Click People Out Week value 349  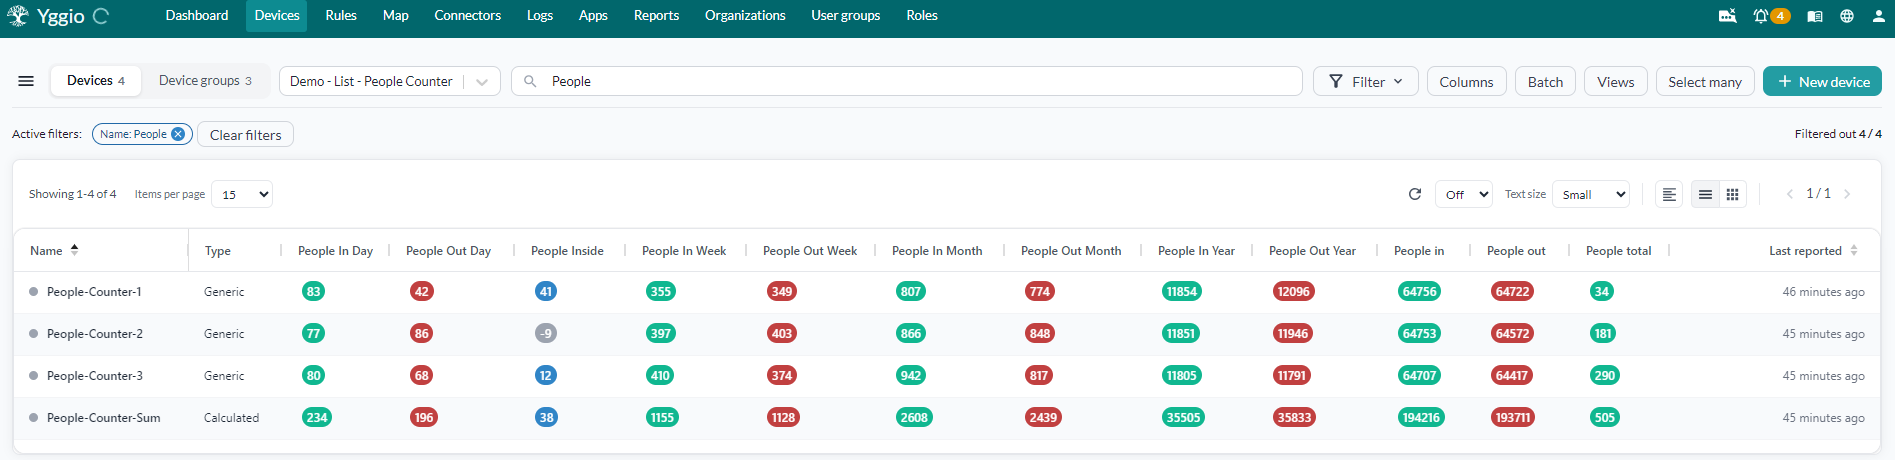click(x=782, y=292)
